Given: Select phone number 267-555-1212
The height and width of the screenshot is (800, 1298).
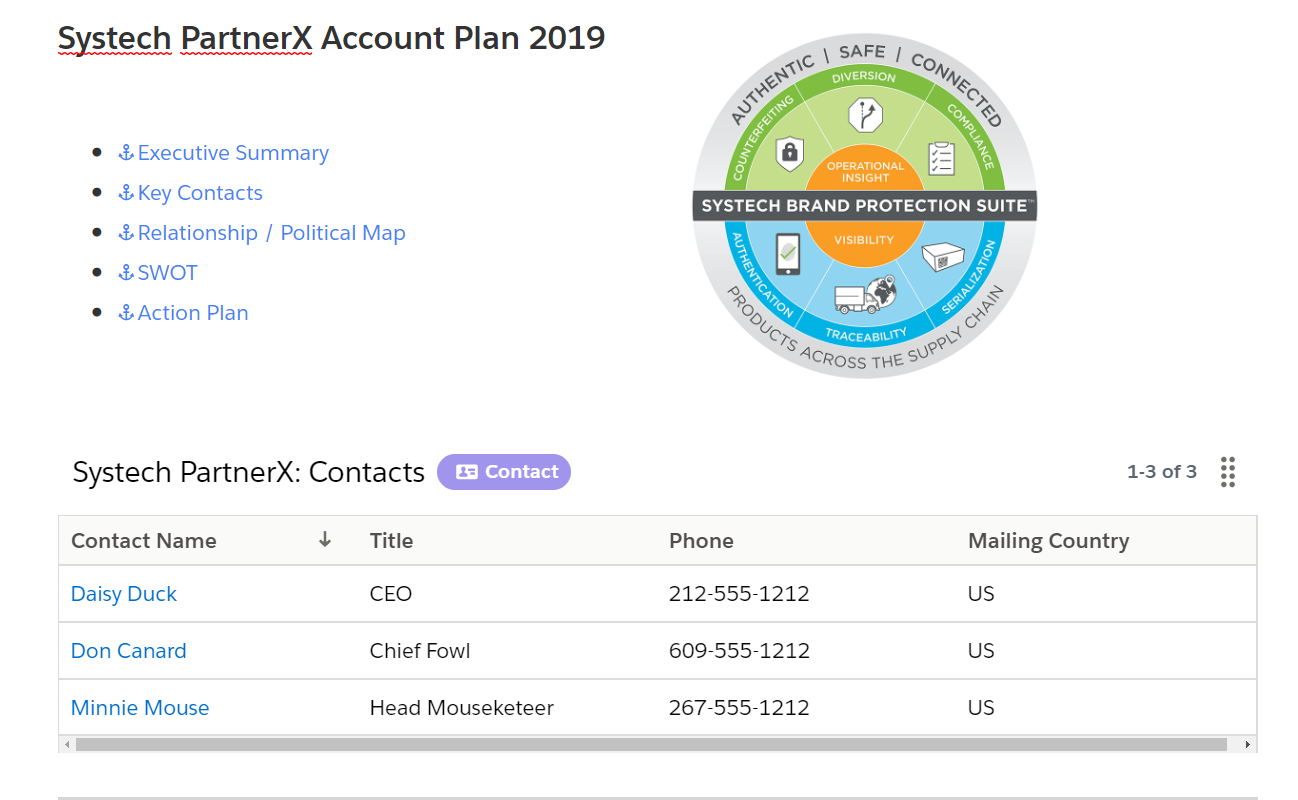Looking at the screenshot, I should pyautogui.click(x=739, y=708).
